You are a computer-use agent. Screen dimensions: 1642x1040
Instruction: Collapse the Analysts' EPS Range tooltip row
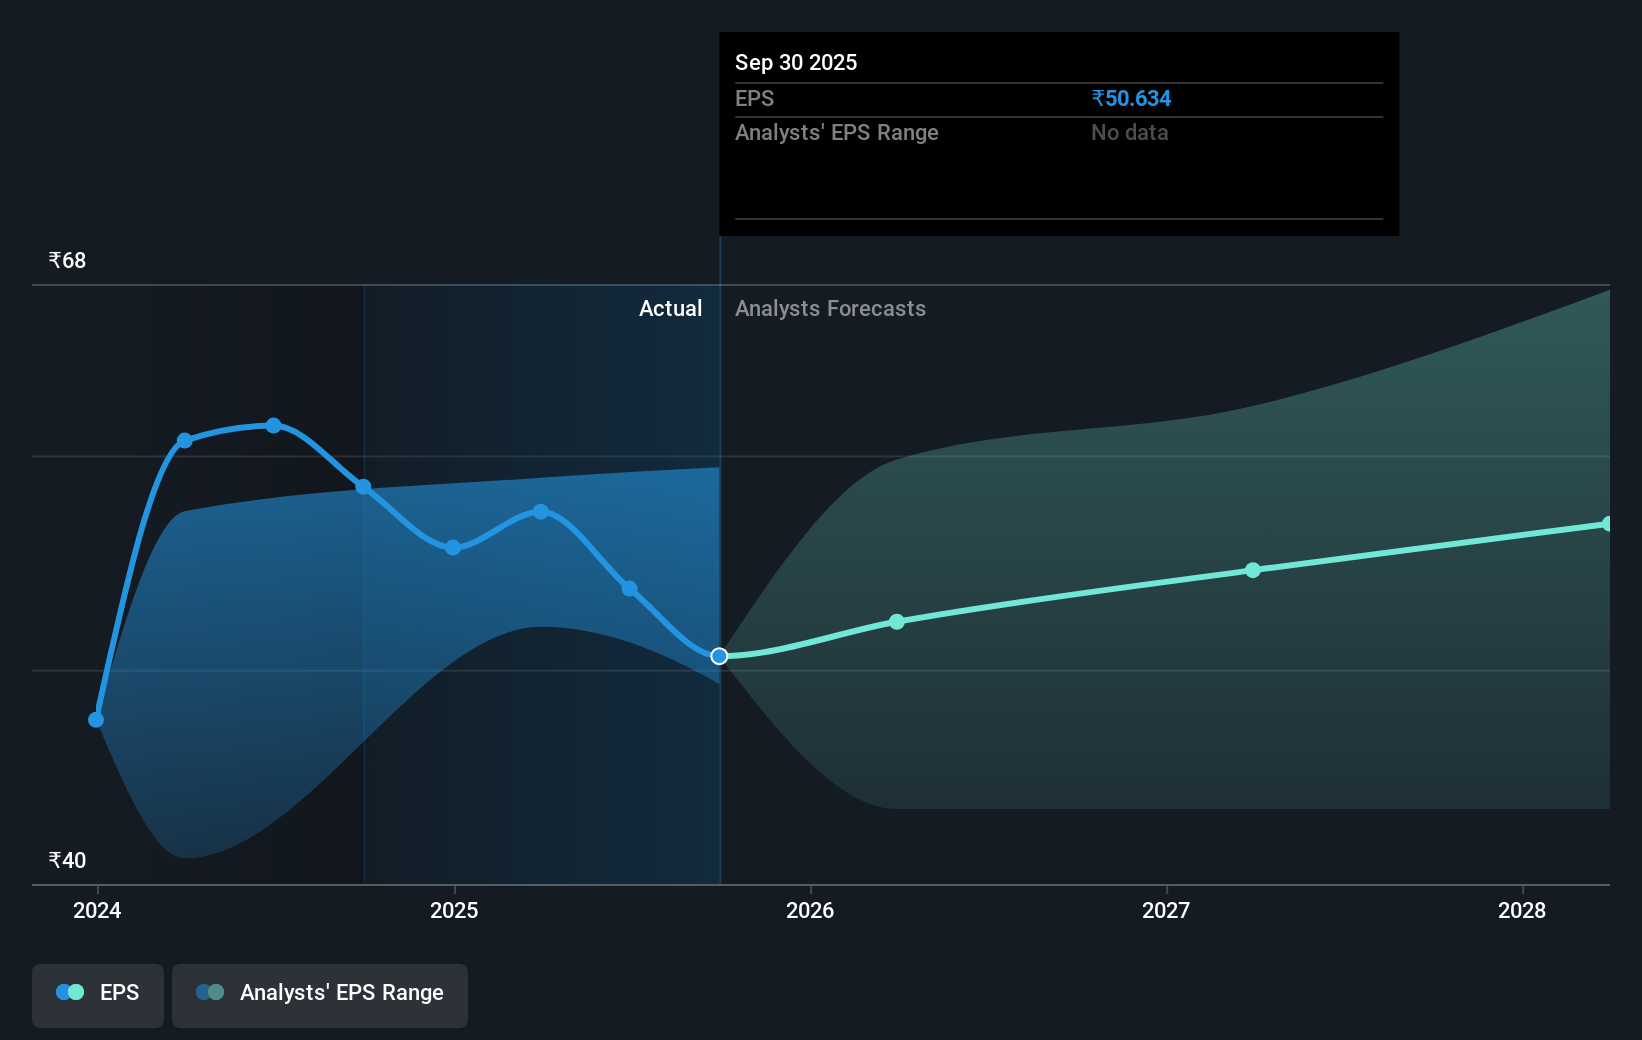pyautogui.click(x=836, y=132)
